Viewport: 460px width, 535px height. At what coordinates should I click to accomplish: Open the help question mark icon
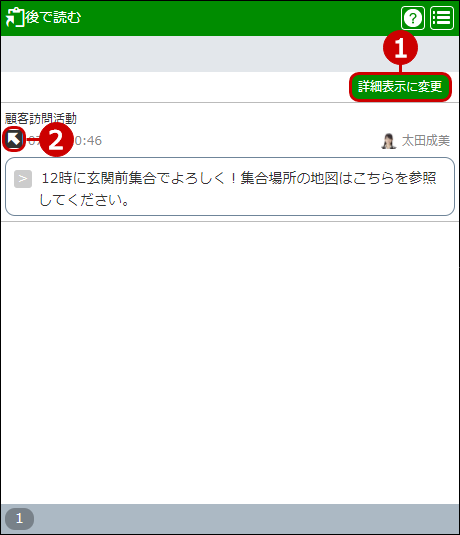click(x=413, y=18)
